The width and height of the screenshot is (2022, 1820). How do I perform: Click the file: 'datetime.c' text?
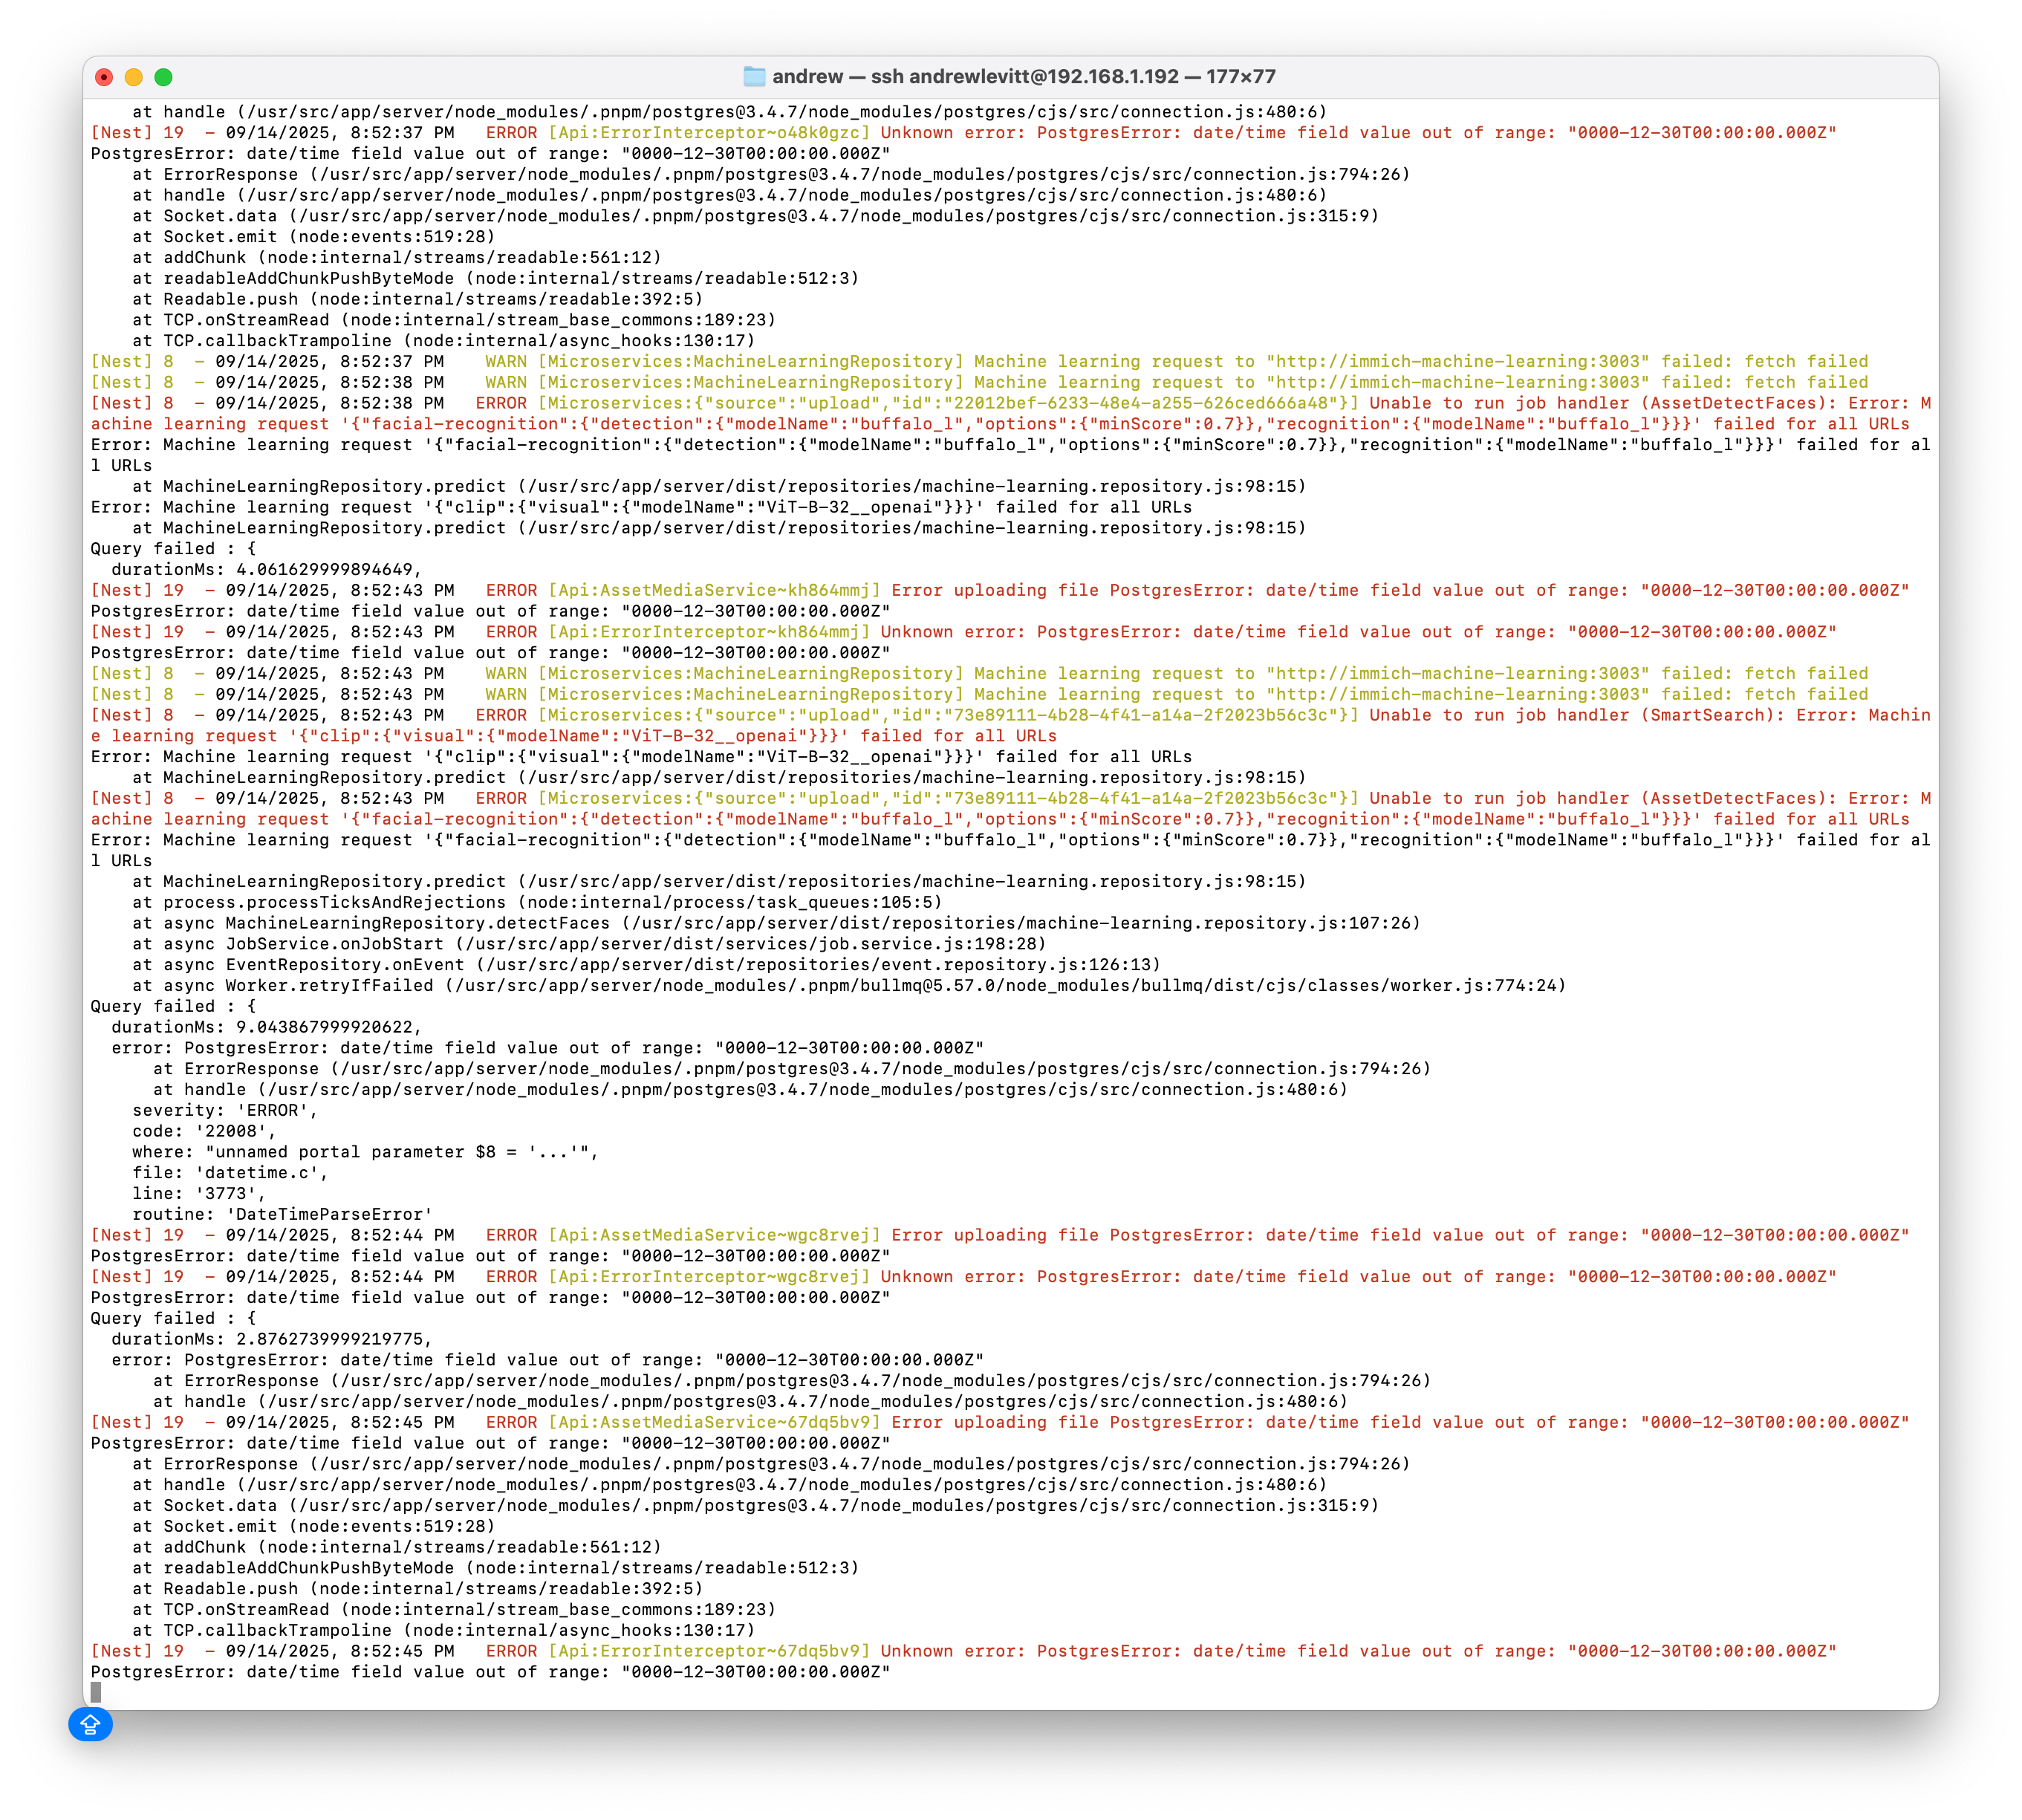pos(230,1173)
